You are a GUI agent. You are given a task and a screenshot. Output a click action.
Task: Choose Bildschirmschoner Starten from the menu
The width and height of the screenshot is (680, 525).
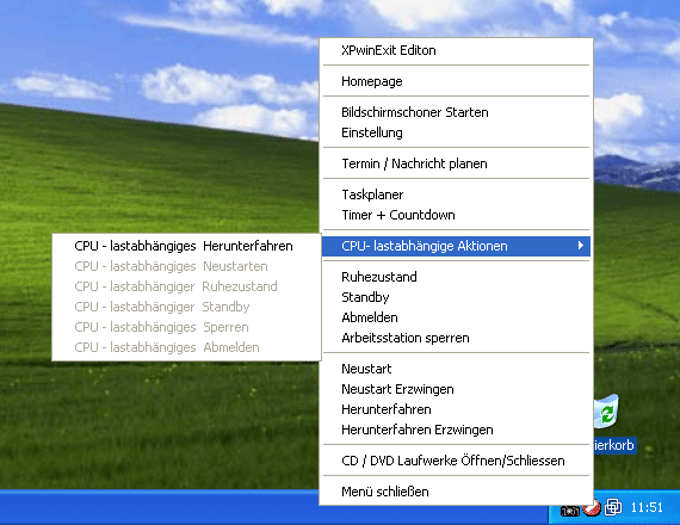click(x=456, y=113)
